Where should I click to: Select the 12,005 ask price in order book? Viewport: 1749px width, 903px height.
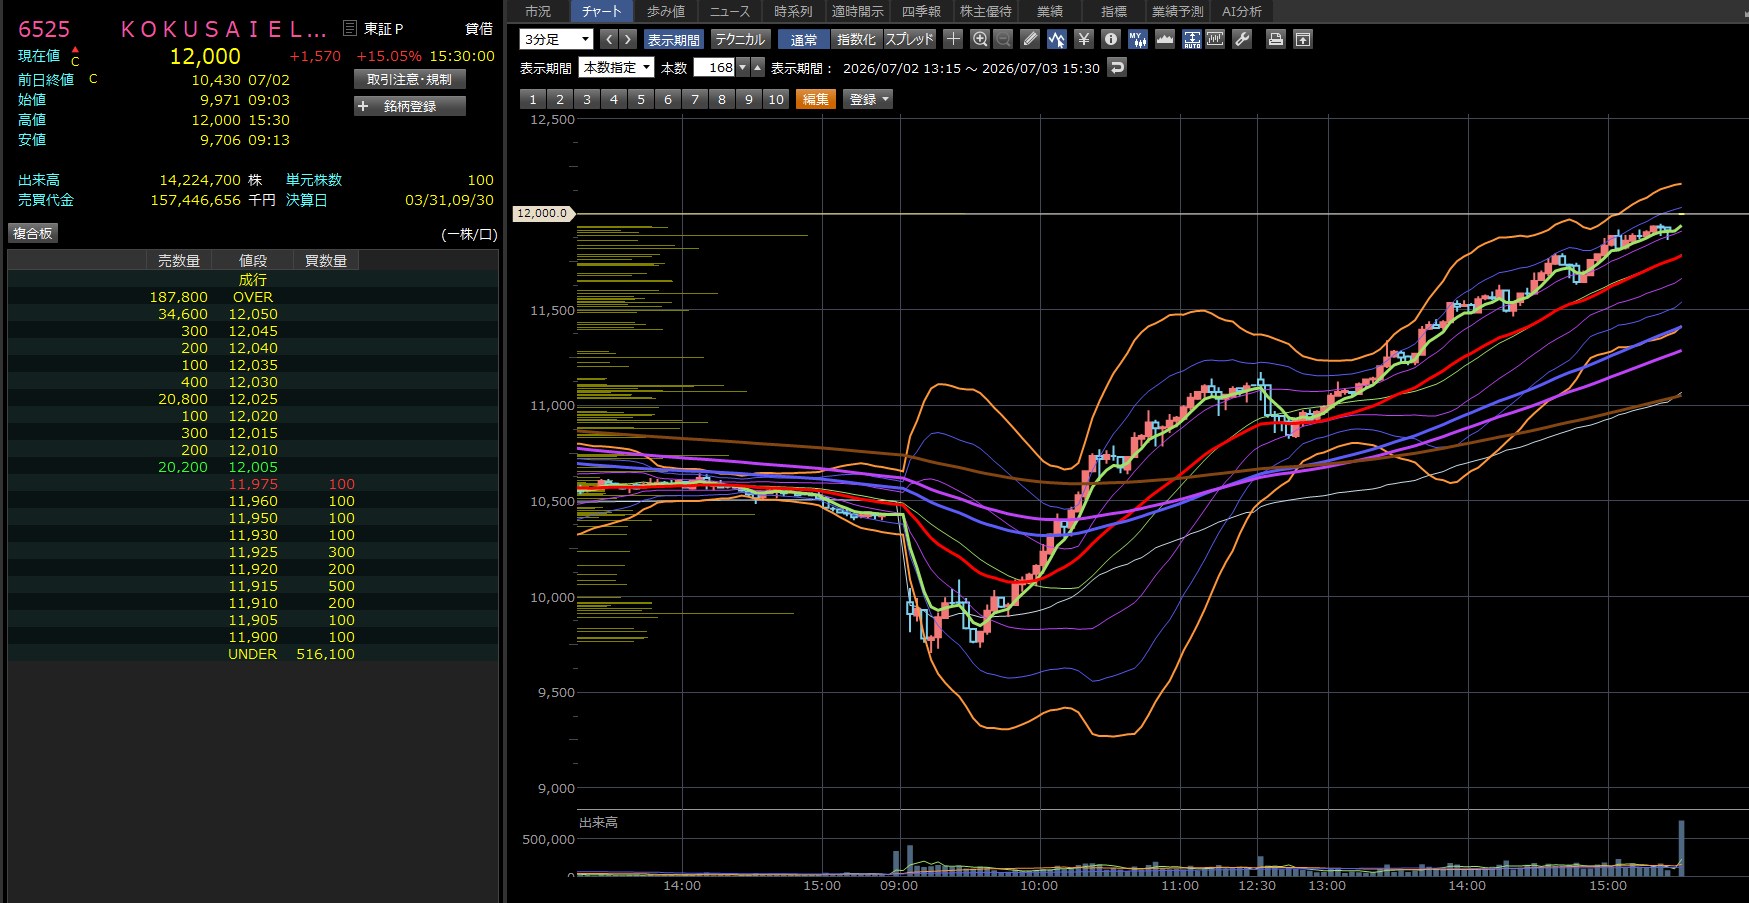(x=253, y=467)
